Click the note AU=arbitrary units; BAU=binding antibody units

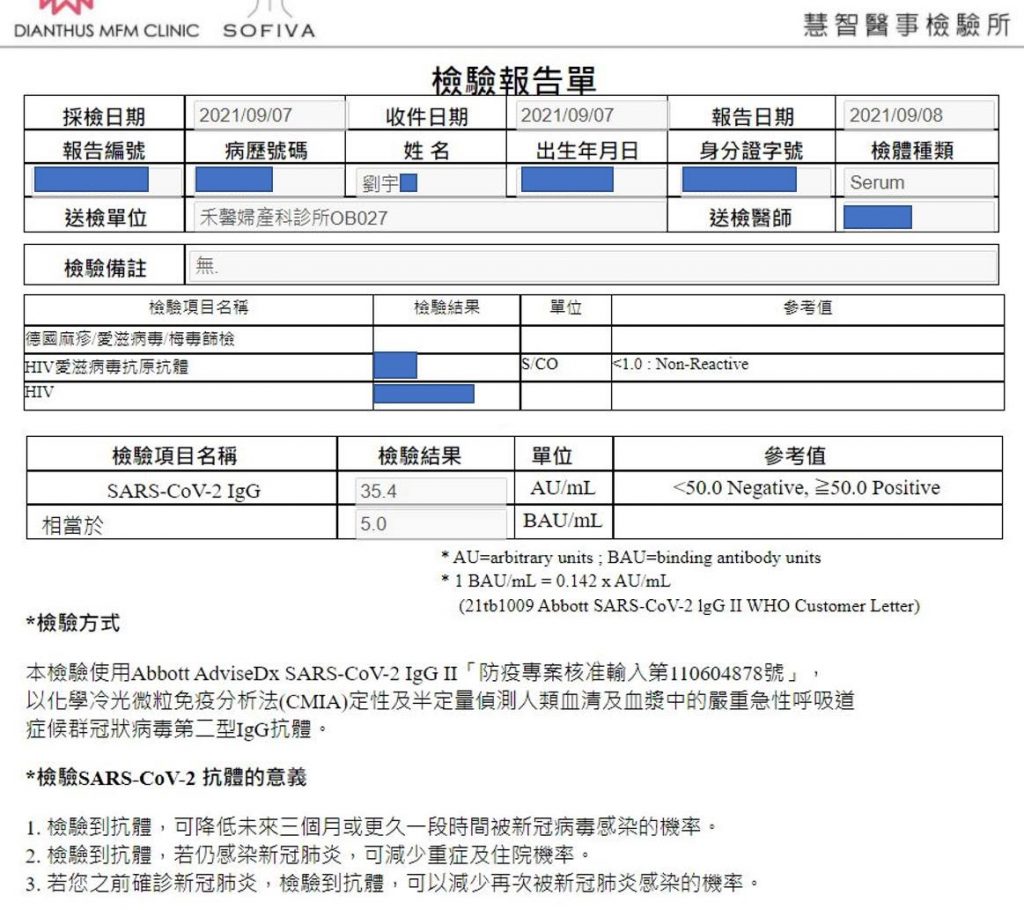tap(631, 557)
